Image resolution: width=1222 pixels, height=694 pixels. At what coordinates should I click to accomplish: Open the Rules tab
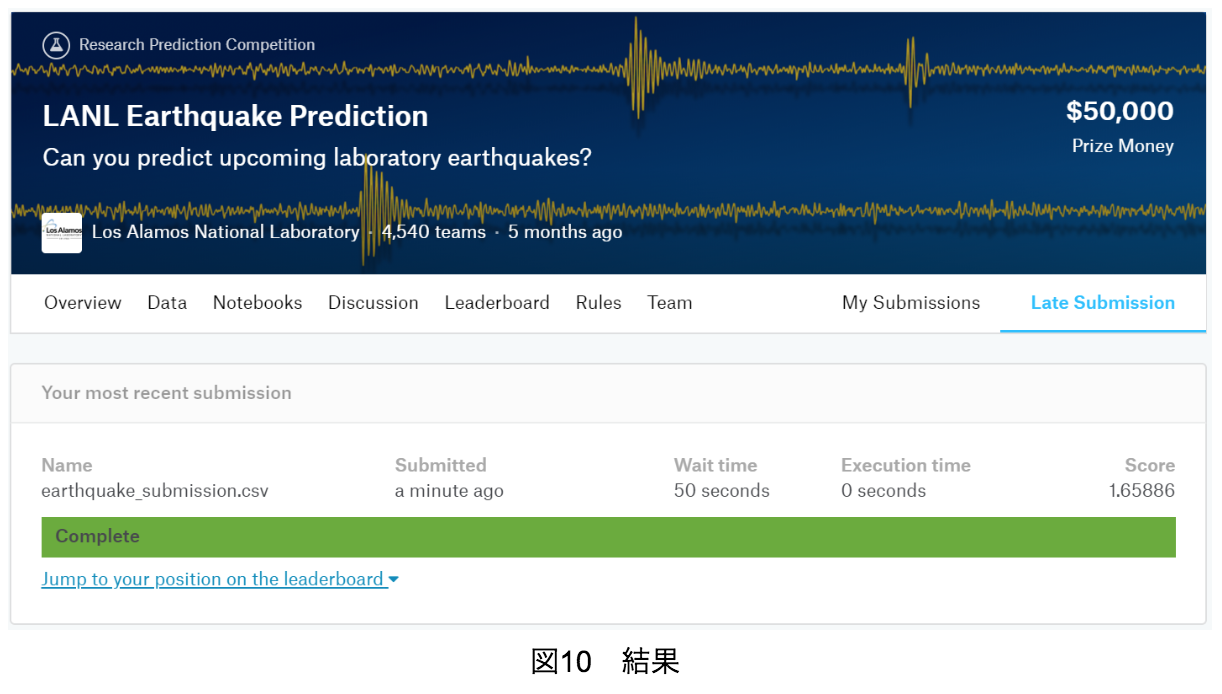(x=598, y=303)
